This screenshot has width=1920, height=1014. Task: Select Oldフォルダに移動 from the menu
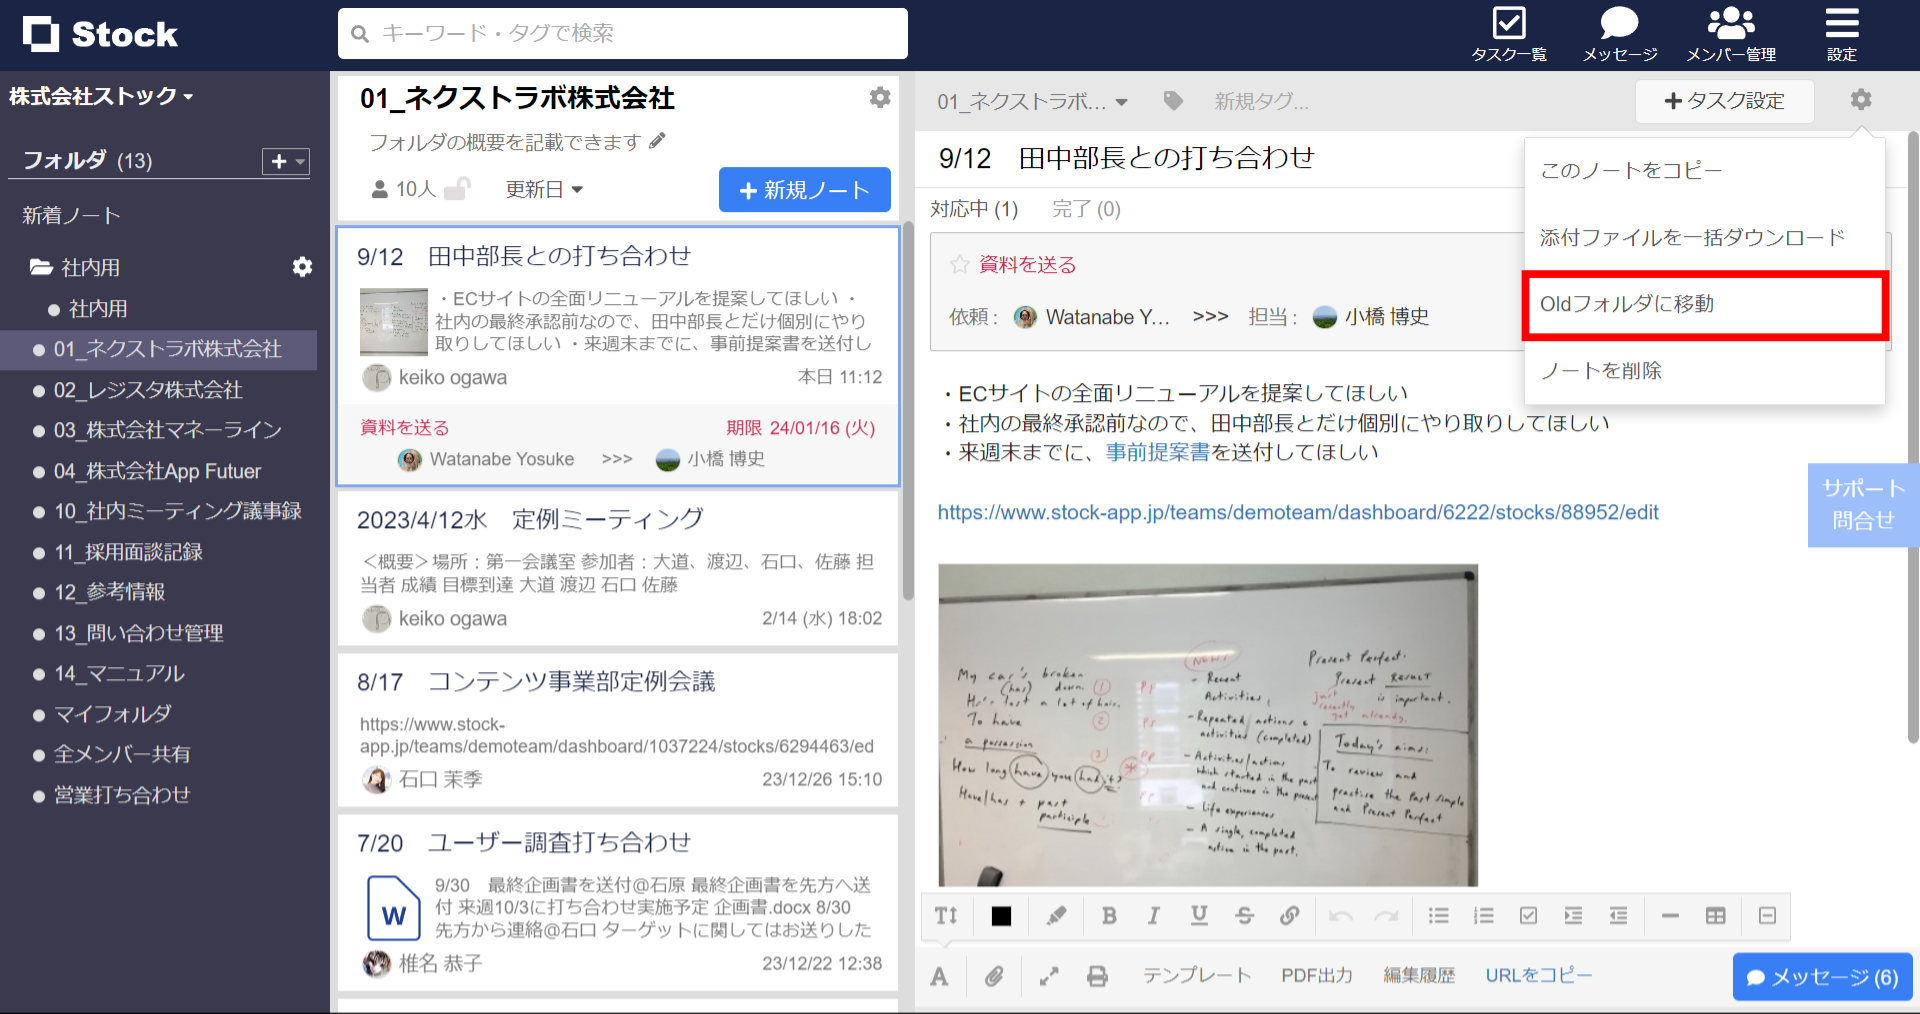pyautogui.click(x=1704, y=304)
